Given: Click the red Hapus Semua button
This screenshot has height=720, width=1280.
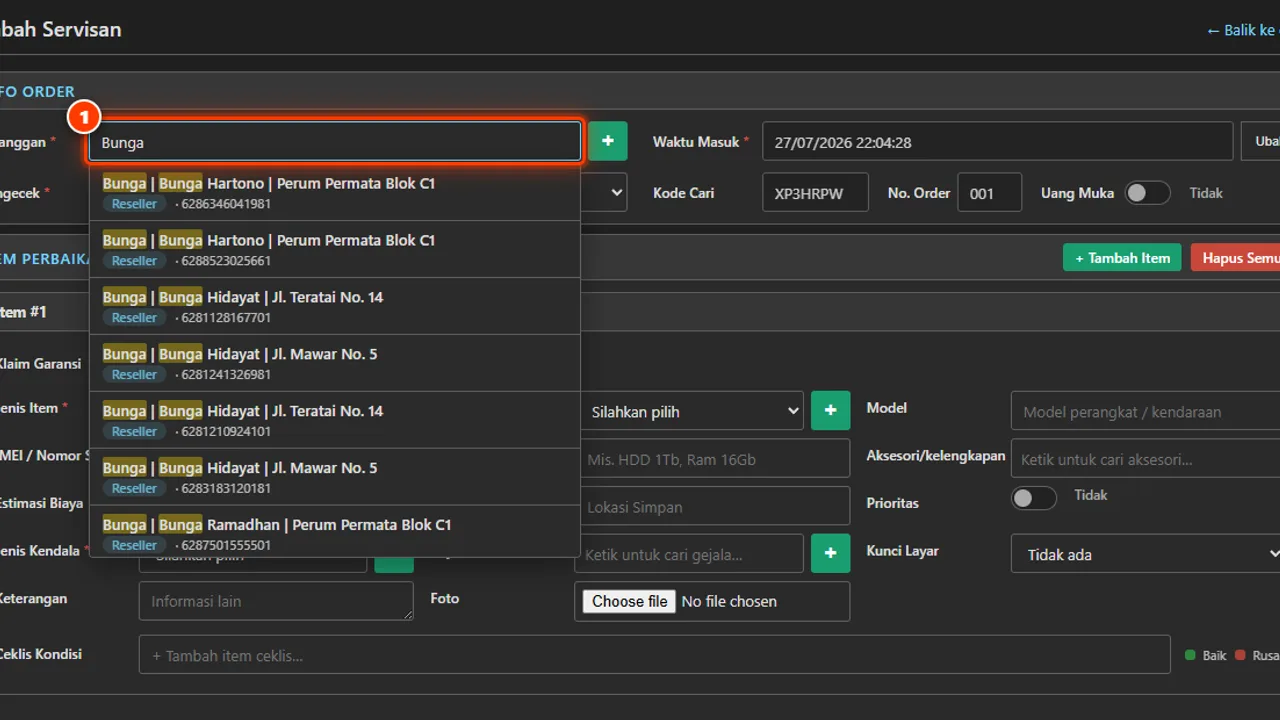Looking at the screenshot, I should click(x=1236, y=258).
